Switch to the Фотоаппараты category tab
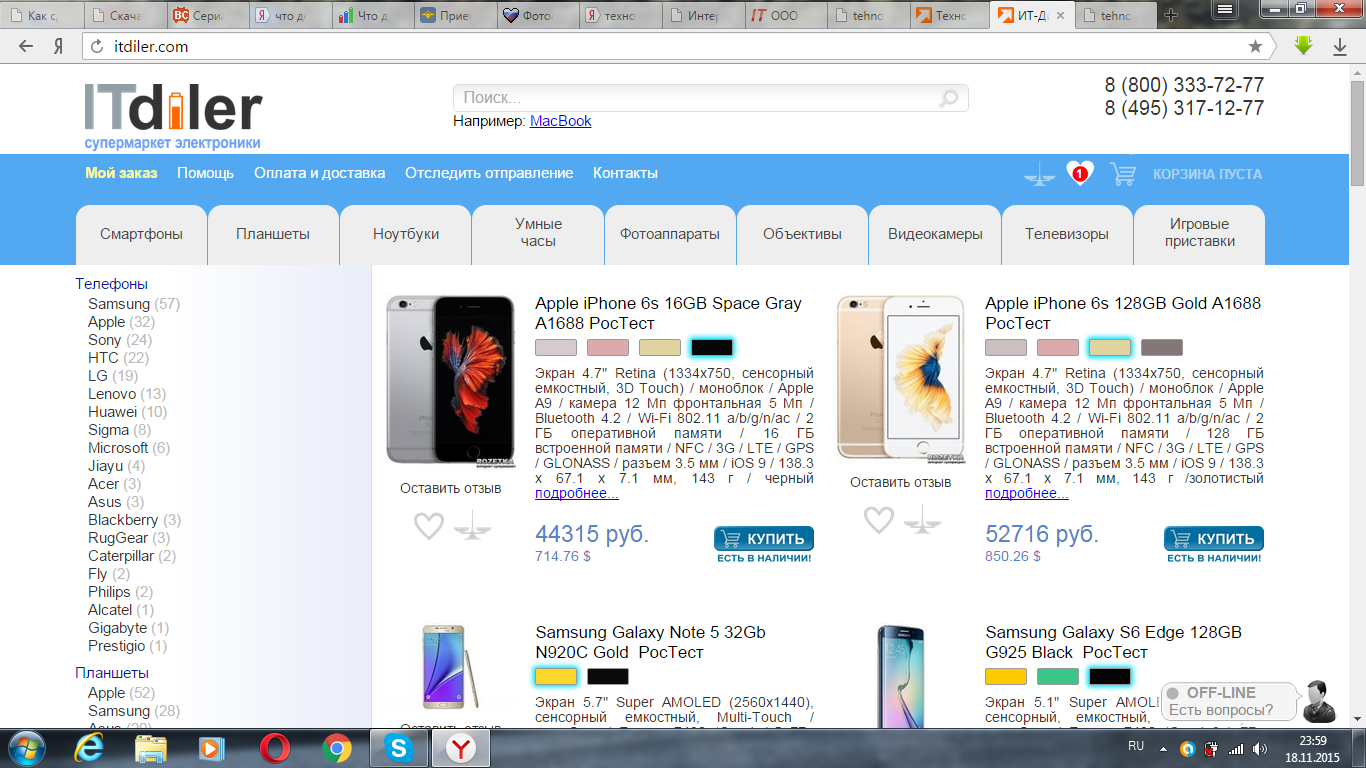 (x=669, y=234)
